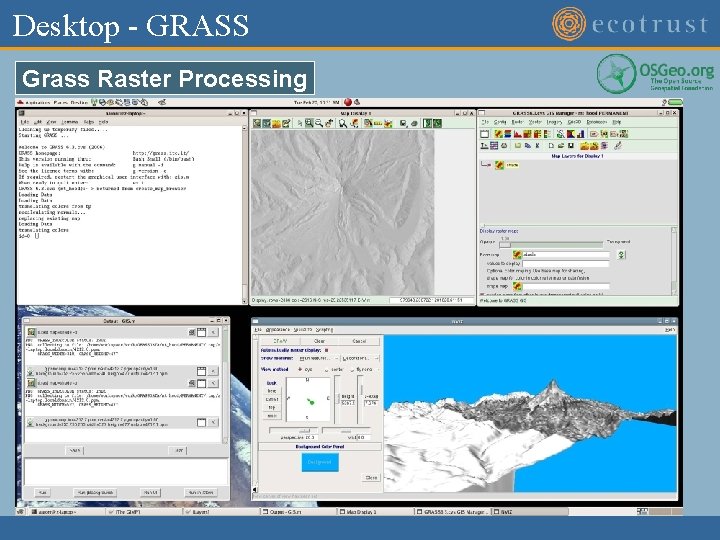Open Applications menu in the GNOME top panel
Screen dimensions: 720x540
point(37,102)
